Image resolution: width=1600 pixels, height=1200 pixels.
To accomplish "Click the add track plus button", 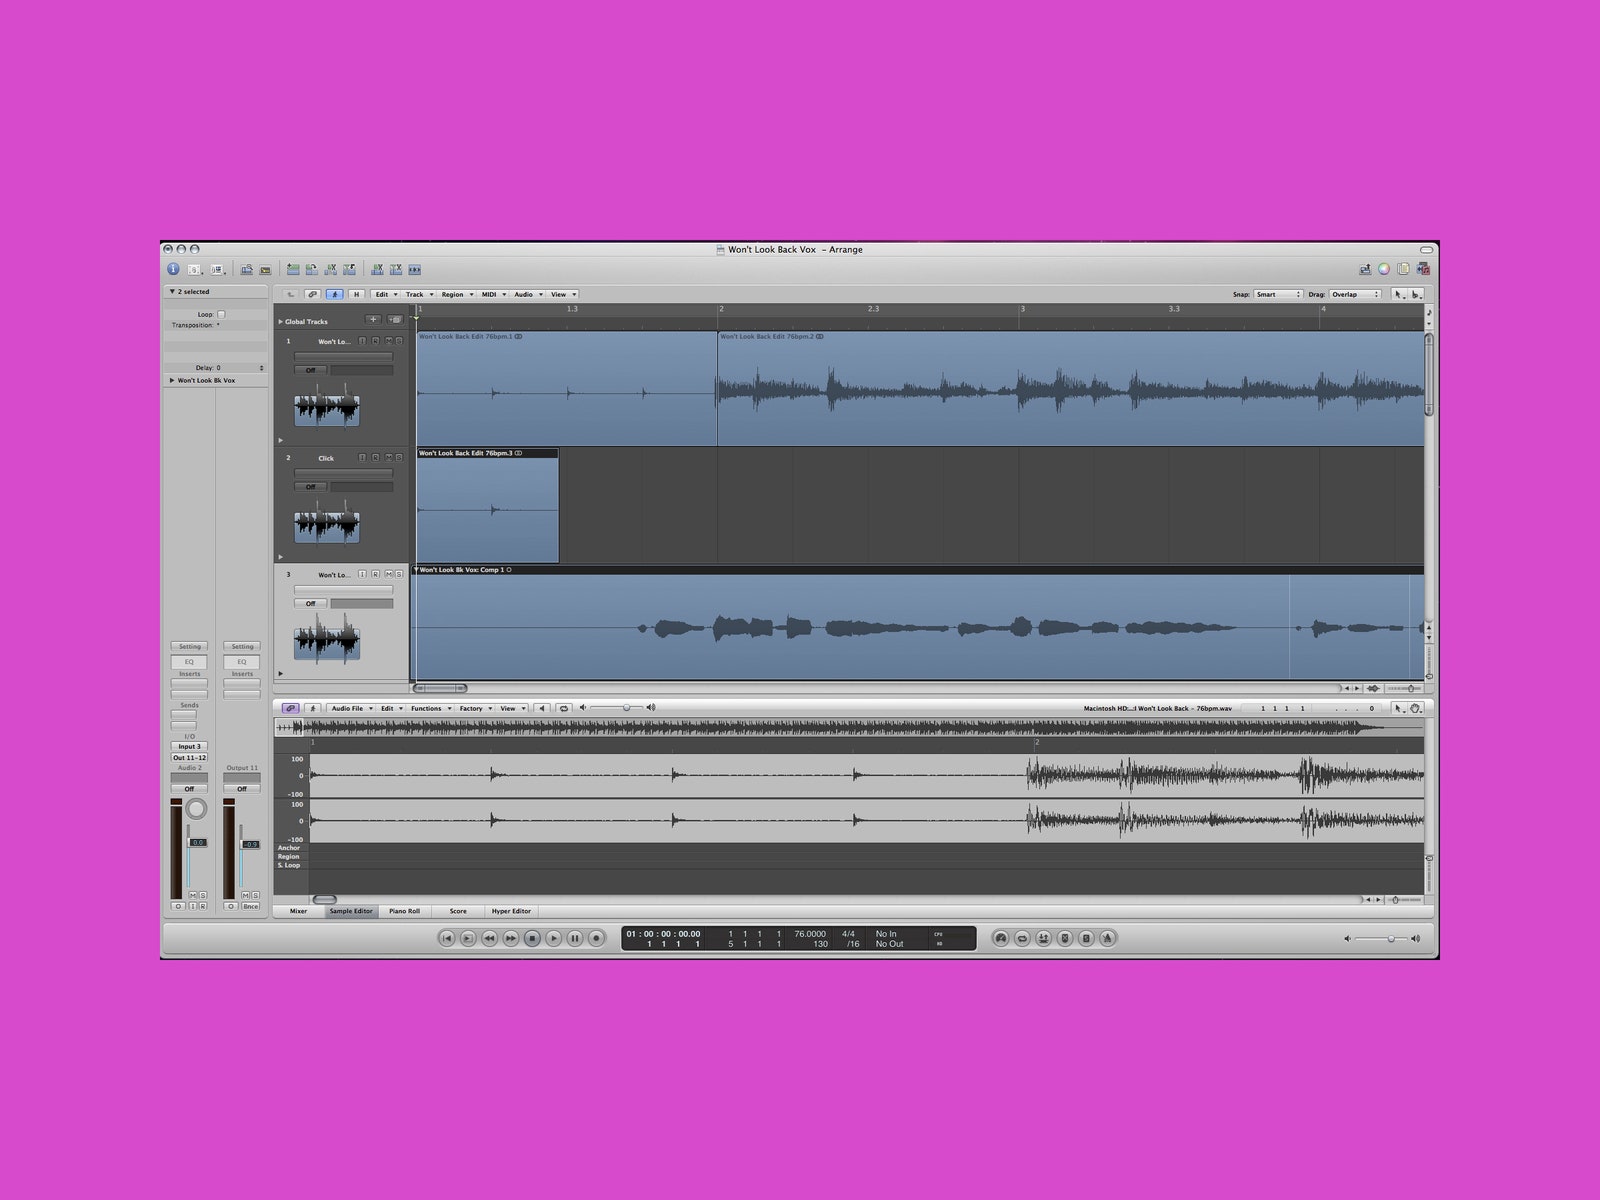I will coord(373,320).
